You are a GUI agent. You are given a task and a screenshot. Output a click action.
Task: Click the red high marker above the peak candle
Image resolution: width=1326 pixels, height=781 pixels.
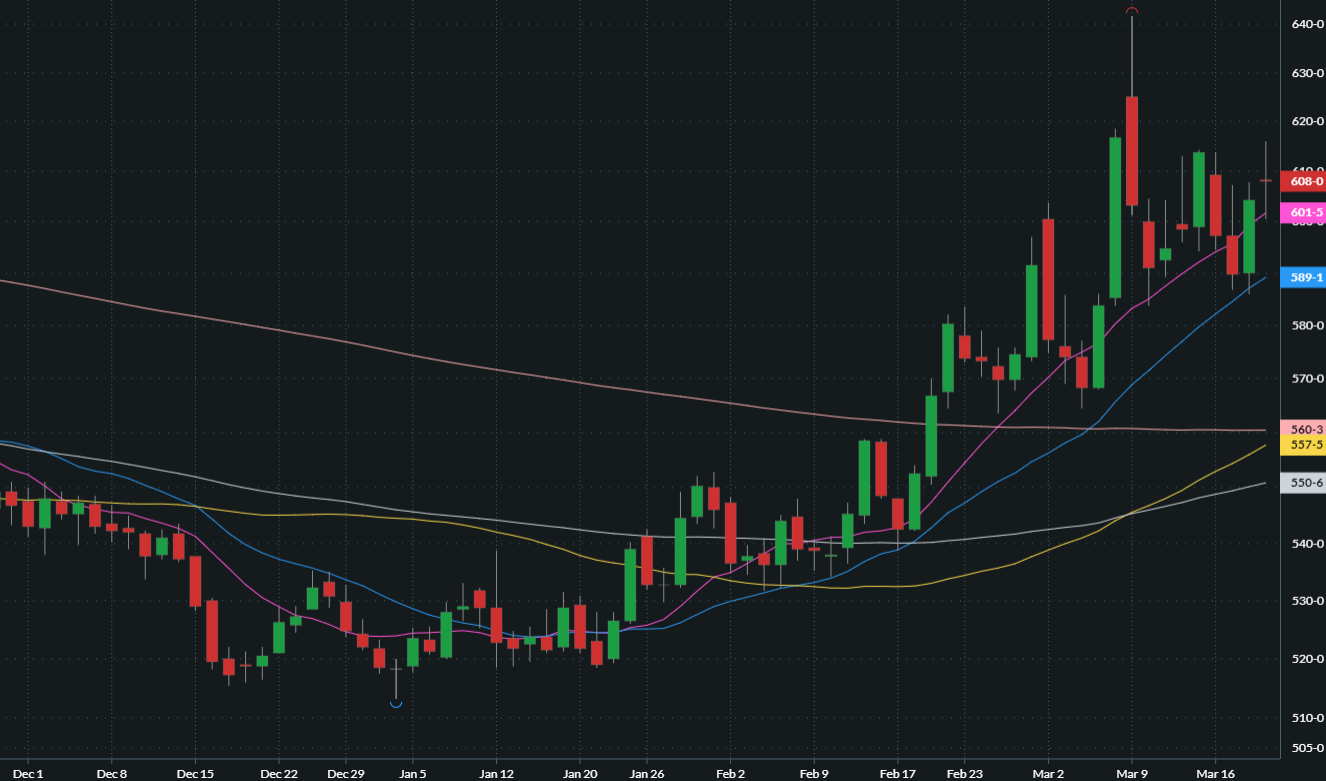click(1132, 11)
